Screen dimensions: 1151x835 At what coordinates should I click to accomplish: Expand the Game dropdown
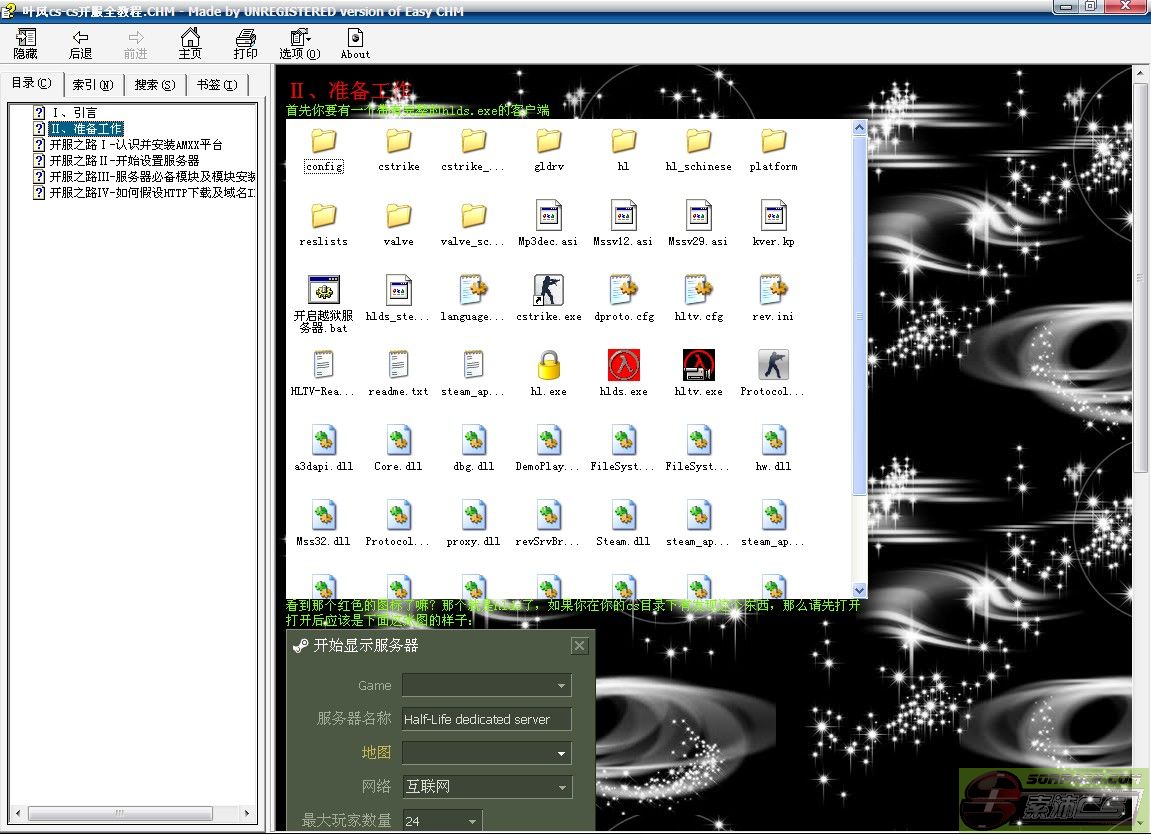point(562,686)
